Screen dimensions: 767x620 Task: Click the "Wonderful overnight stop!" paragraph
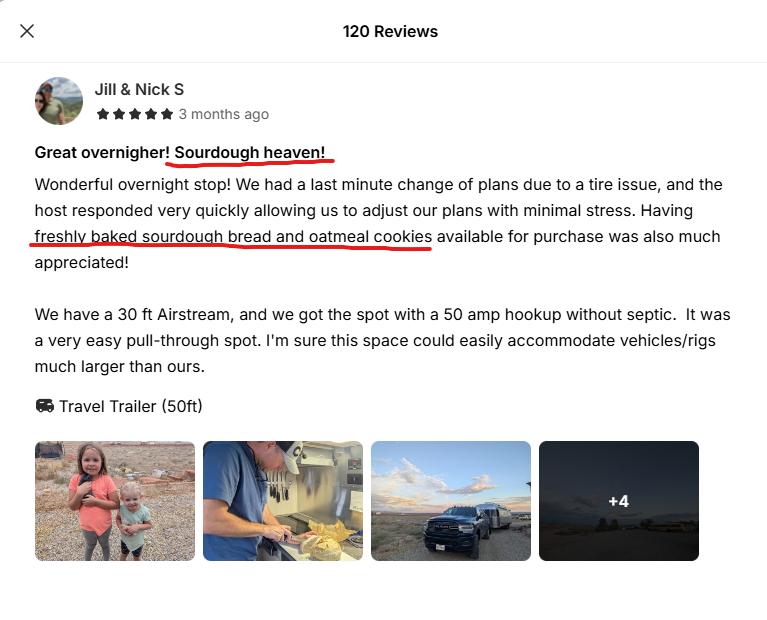[x=379, y=224]
